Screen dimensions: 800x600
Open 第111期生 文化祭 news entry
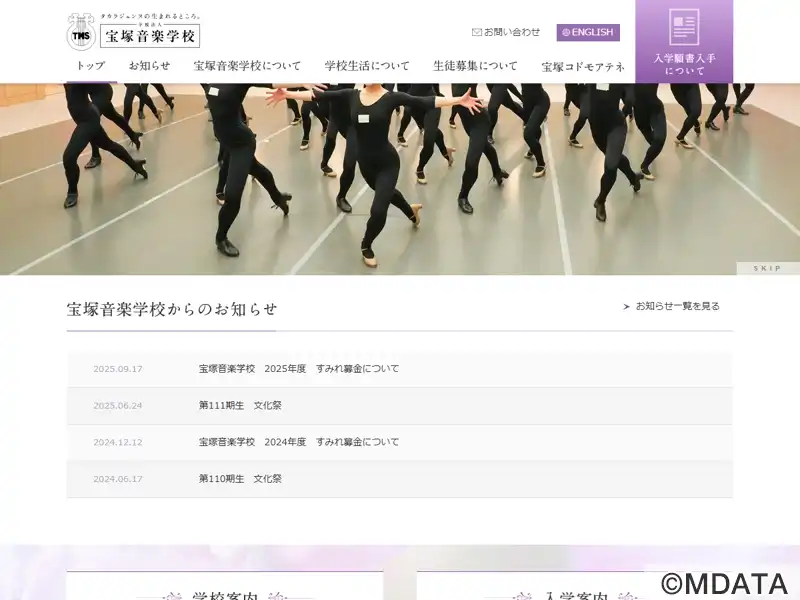240,406
